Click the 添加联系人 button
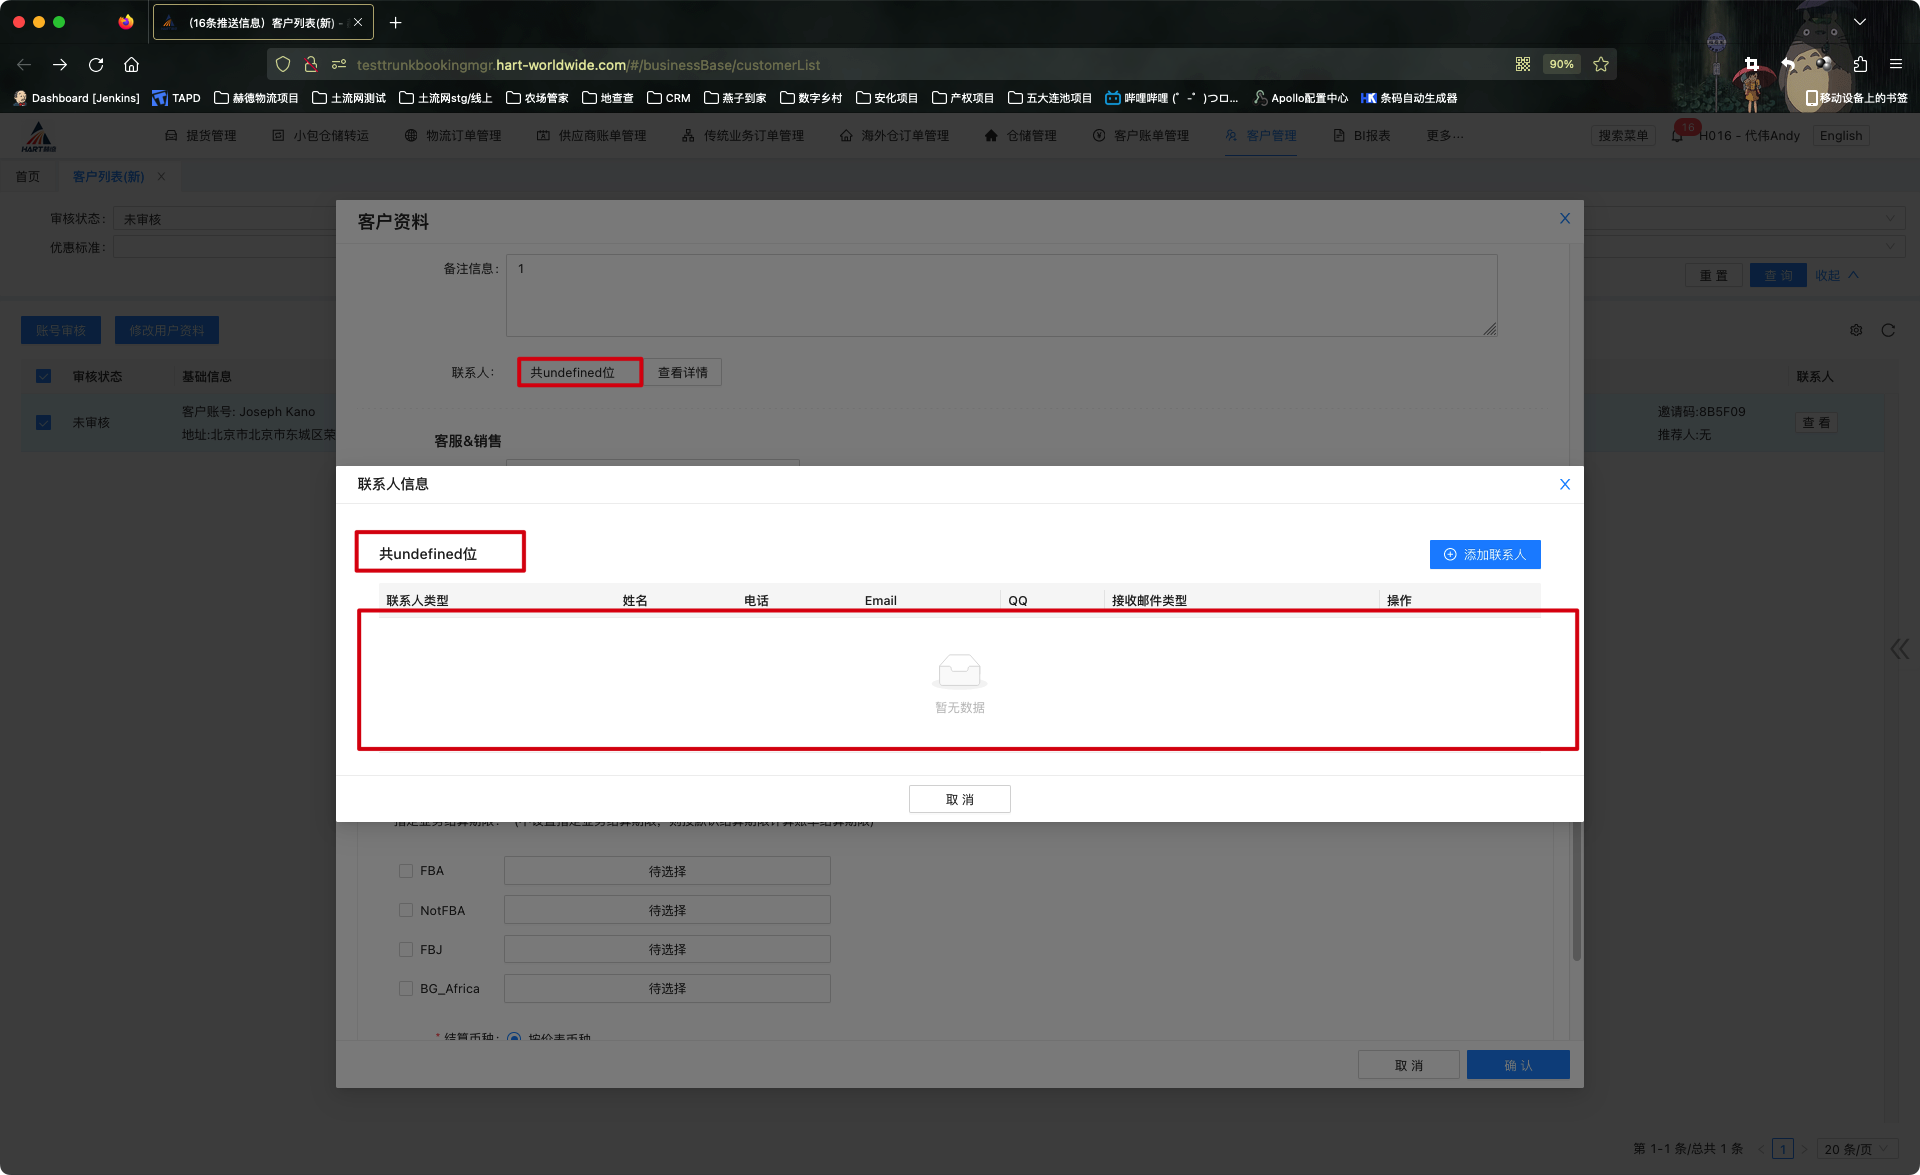 click(x=1485, y=554)
